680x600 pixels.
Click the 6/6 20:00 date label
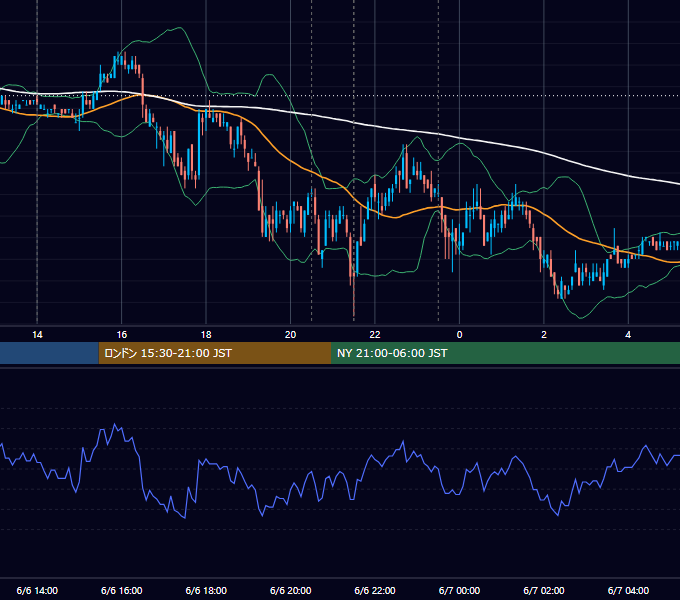(x=291, y=590)
